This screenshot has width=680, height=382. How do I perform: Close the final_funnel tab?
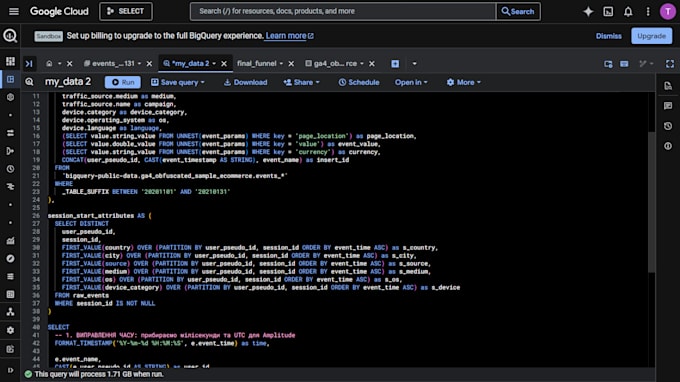click(291, 64)
